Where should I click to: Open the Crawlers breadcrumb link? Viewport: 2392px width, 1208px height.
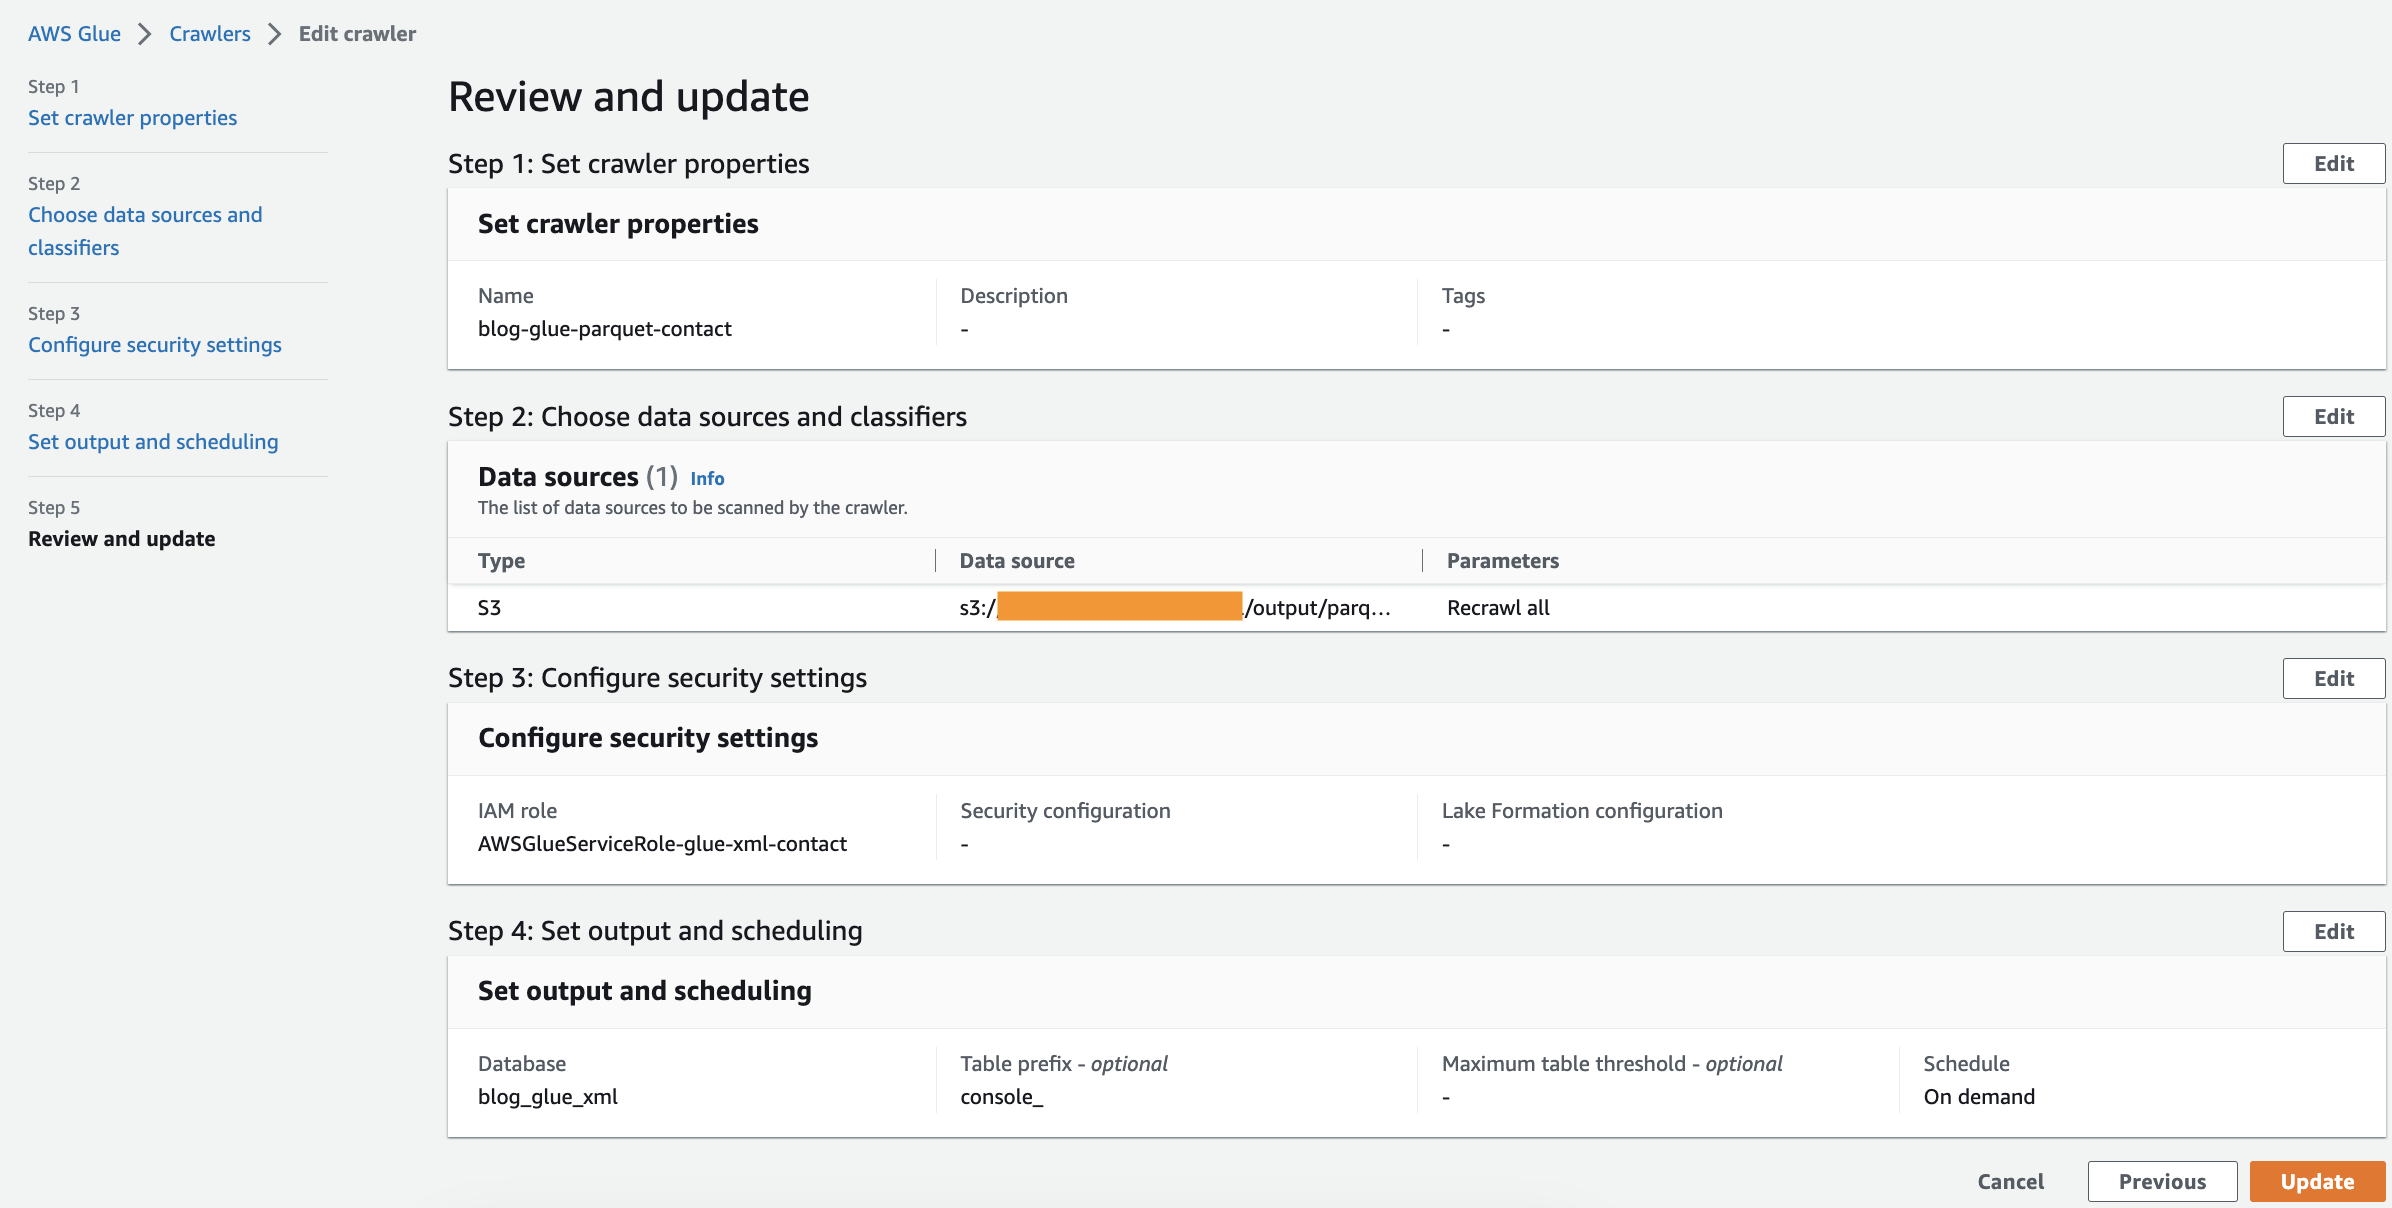tap(210, 34)
